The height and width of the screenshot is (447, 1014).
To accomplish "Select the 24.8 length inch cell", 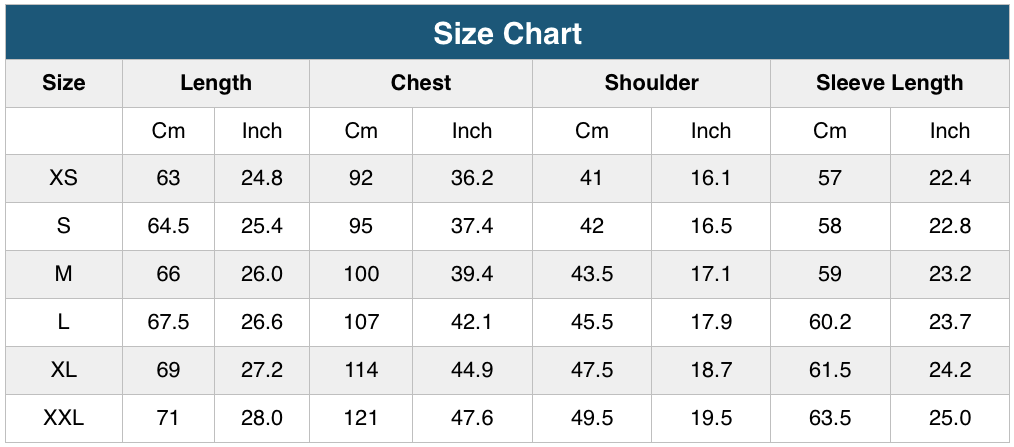I will pos(262,178).
